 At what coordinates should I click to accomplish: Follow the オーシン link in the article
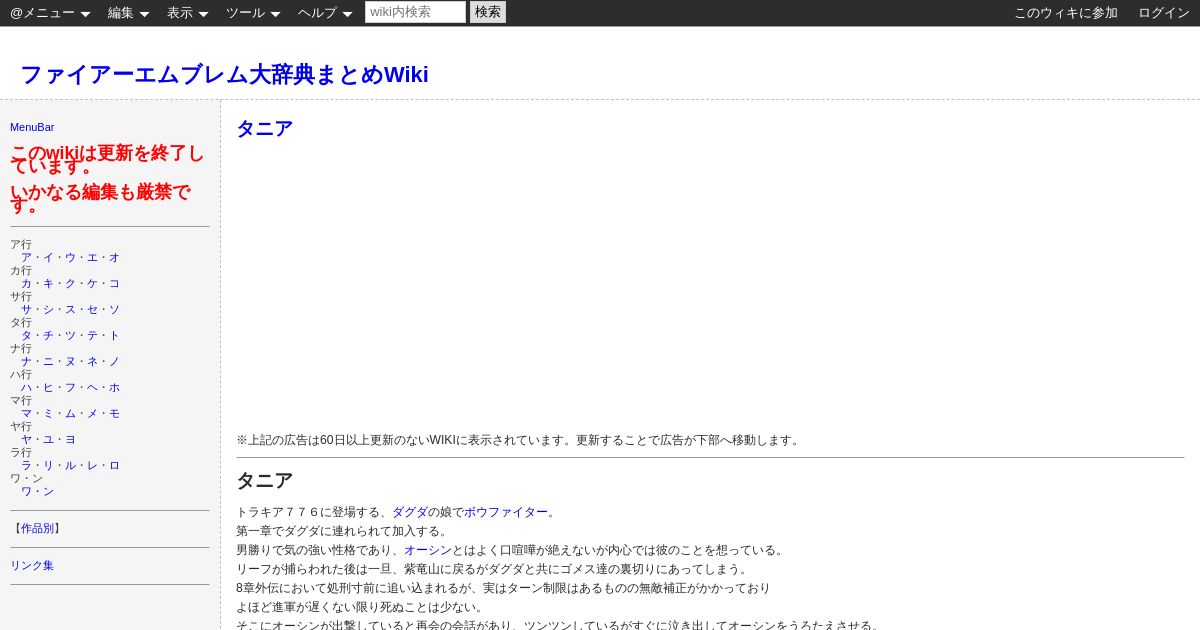point(428,550)
